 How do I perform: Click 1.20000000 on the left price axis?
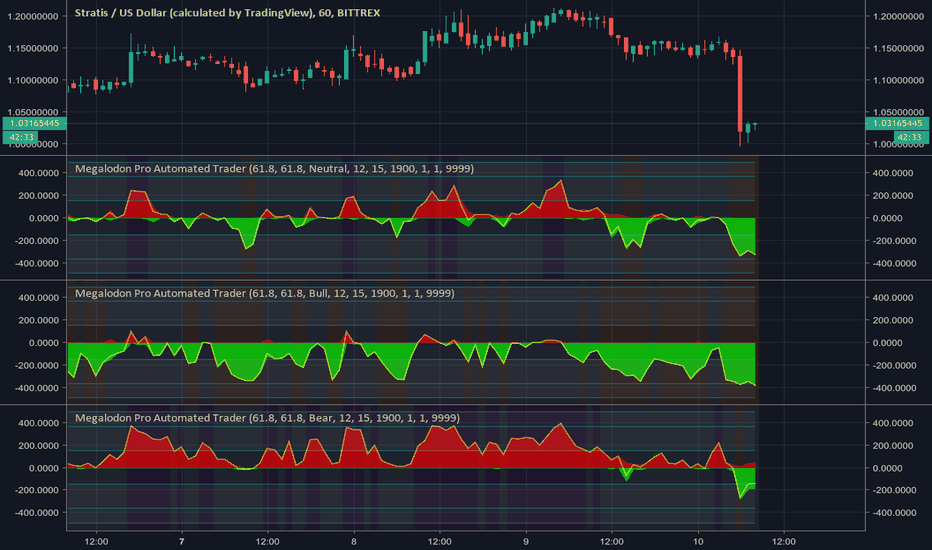coord(33,17)
